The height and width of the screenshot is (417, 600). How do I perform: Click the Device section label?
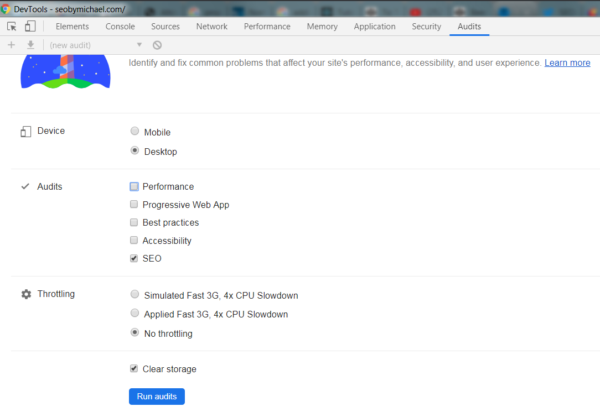tap(51, 131)
